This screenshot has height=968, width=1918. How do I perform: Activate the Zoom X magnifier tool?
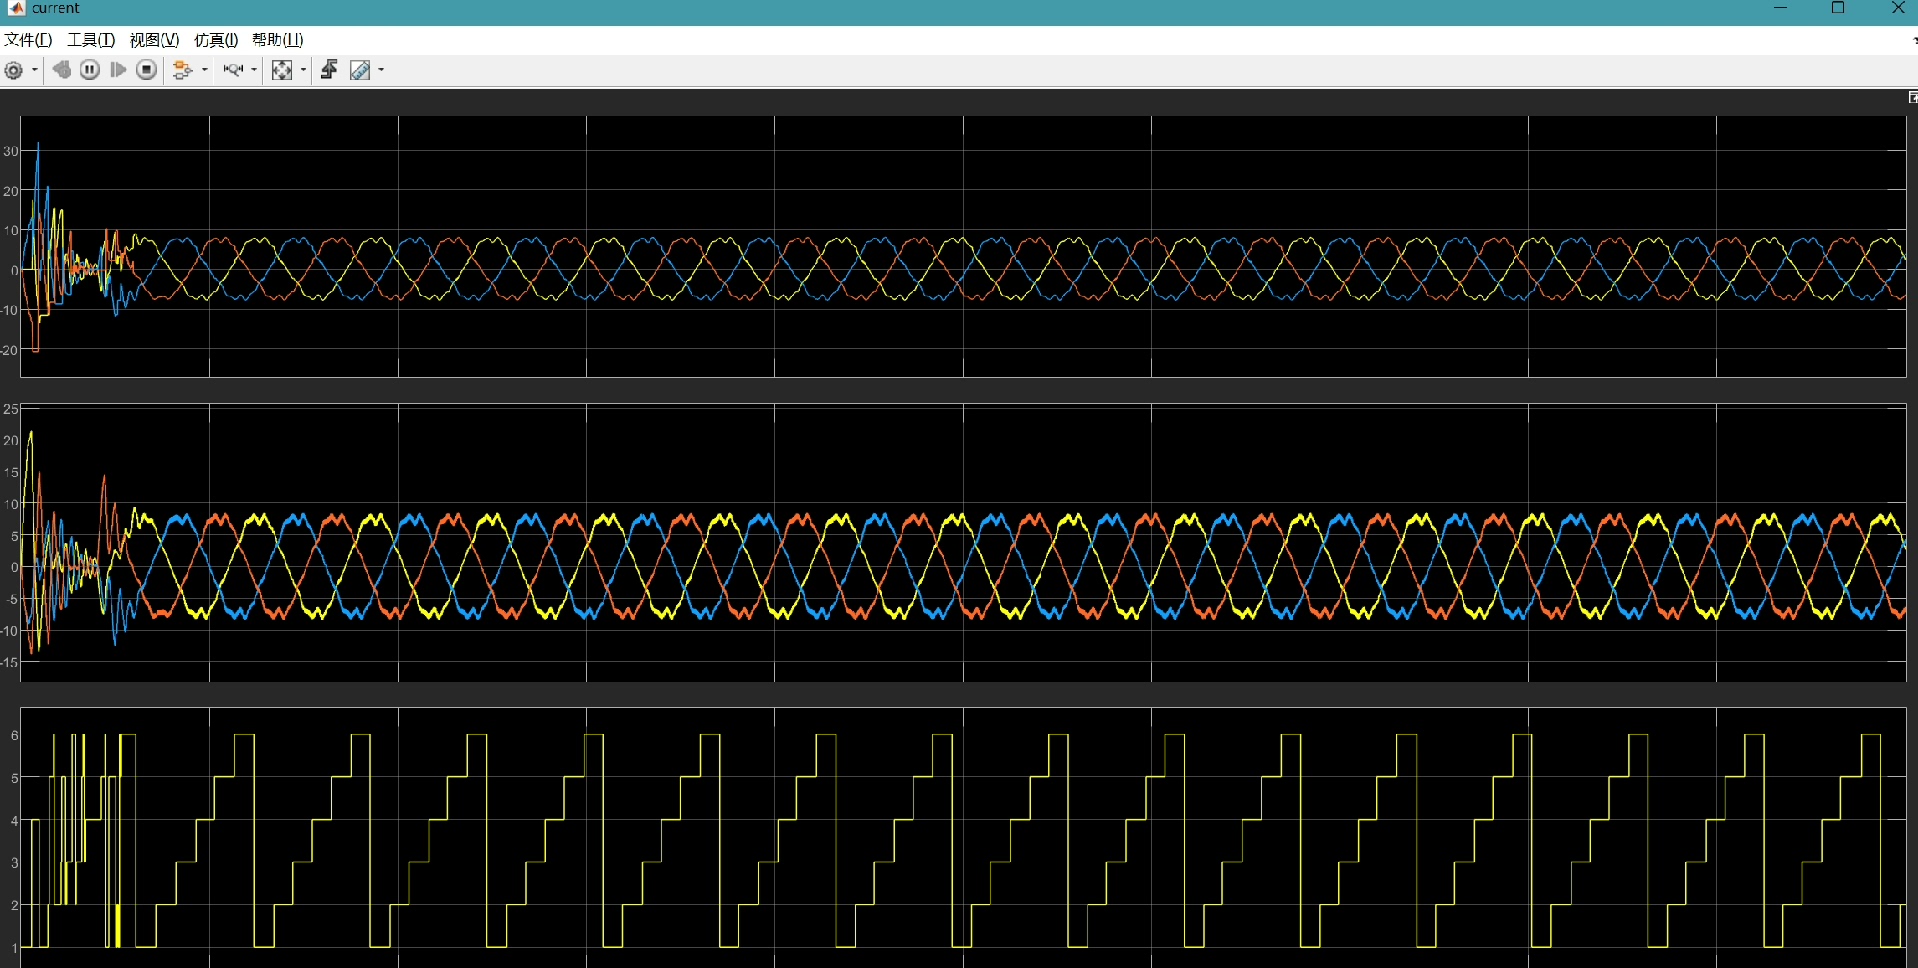point(233,70)
